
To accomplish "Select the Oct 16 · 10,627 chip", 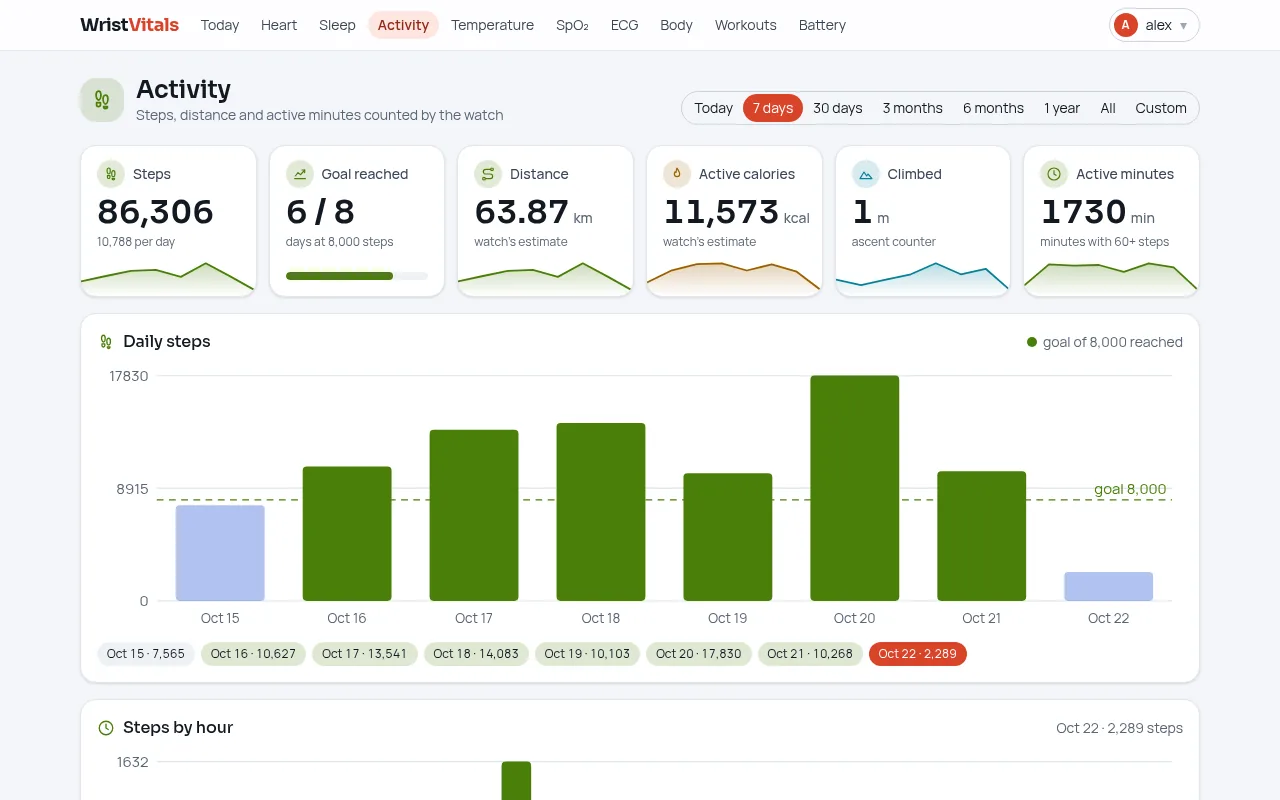I will point(253,654).
